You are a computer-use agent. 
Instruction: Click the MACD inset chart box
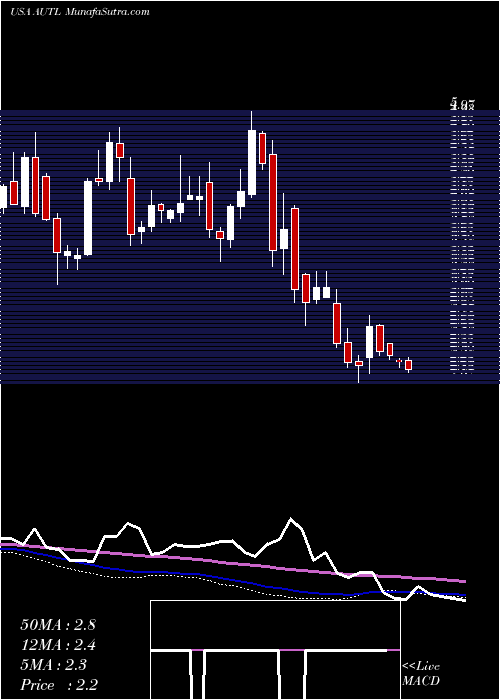275,650
